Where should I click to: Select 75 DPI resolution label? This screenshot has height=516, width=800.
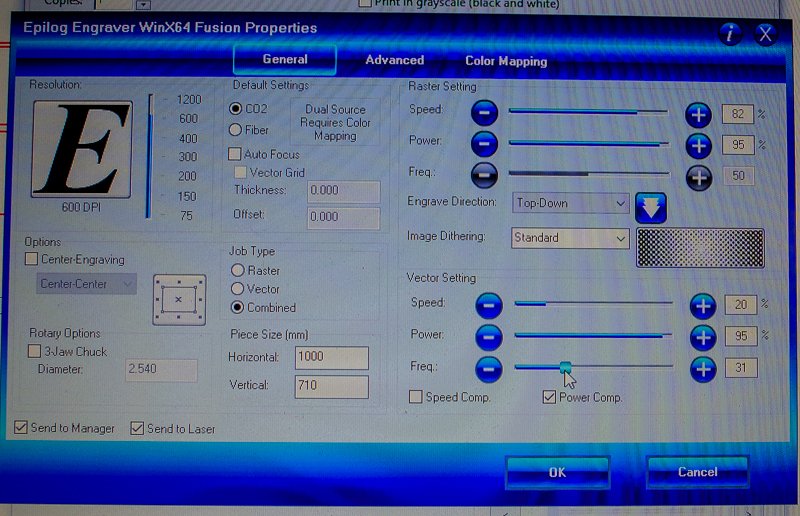(186, 216)
